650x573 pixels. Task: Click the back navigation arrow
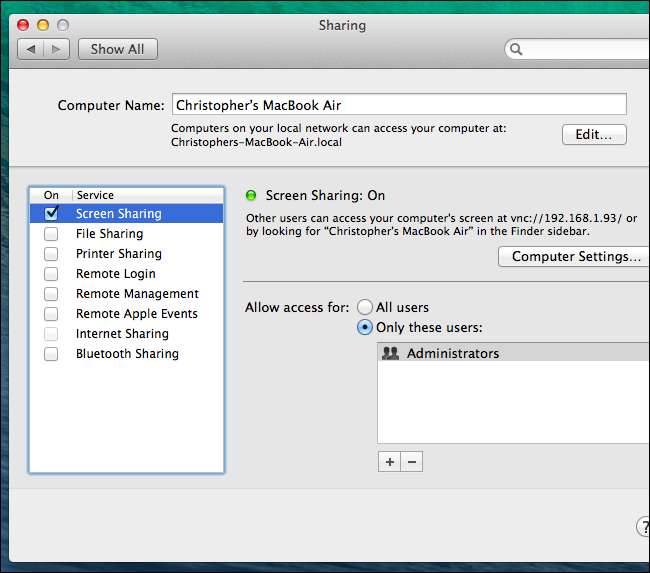tap(31, 49)
